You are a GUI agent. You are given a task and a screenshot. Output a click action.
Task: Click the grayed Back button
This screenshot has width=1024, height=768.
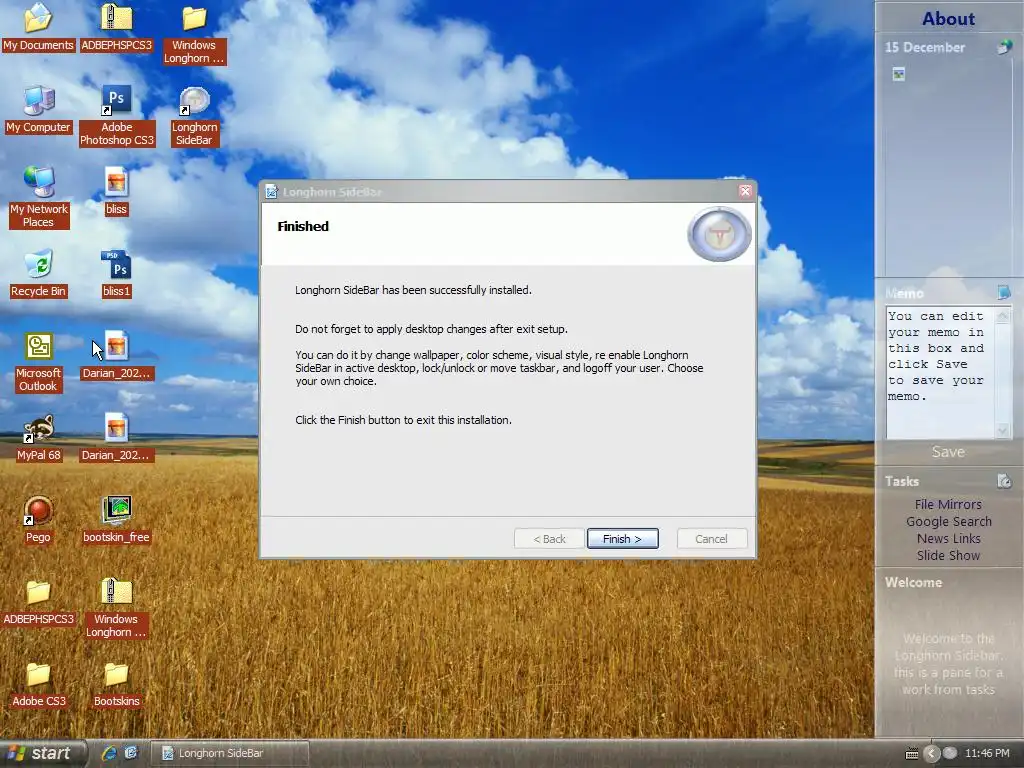(x=549, y=539)
